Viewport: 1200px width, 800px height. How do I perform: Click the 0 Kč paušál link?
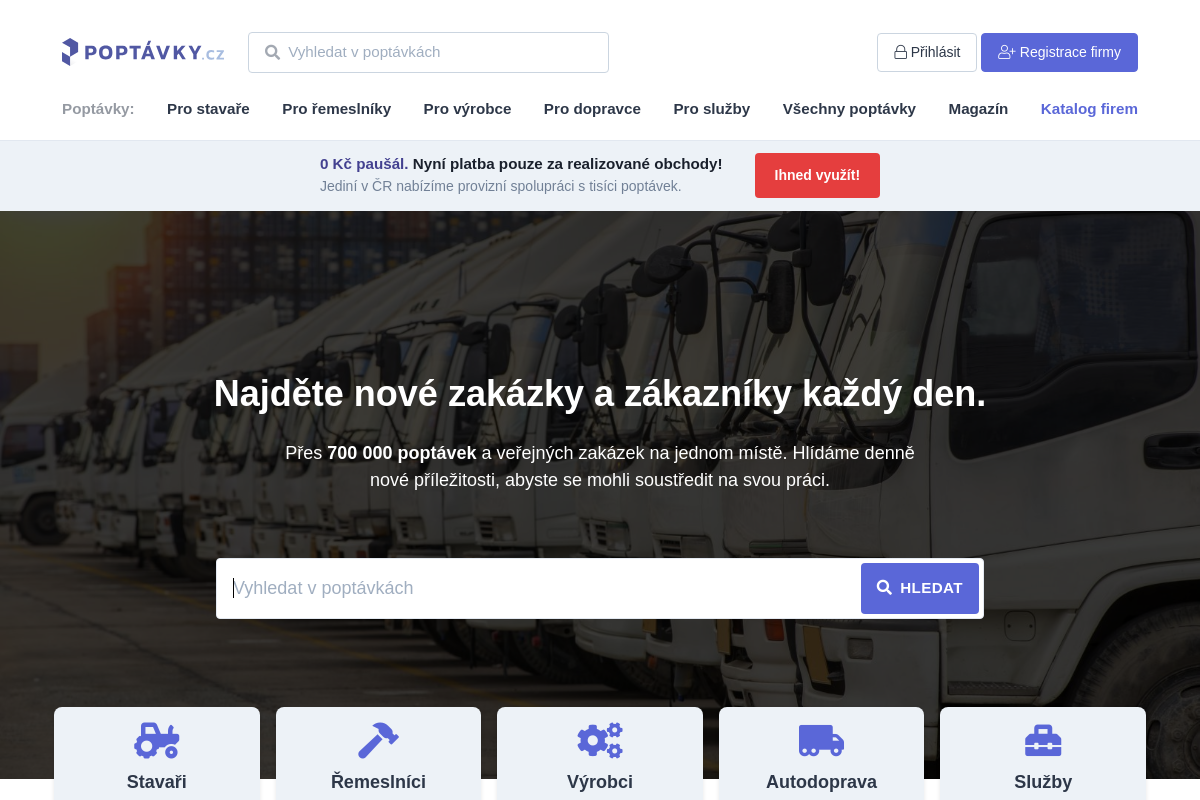[362, 163]
